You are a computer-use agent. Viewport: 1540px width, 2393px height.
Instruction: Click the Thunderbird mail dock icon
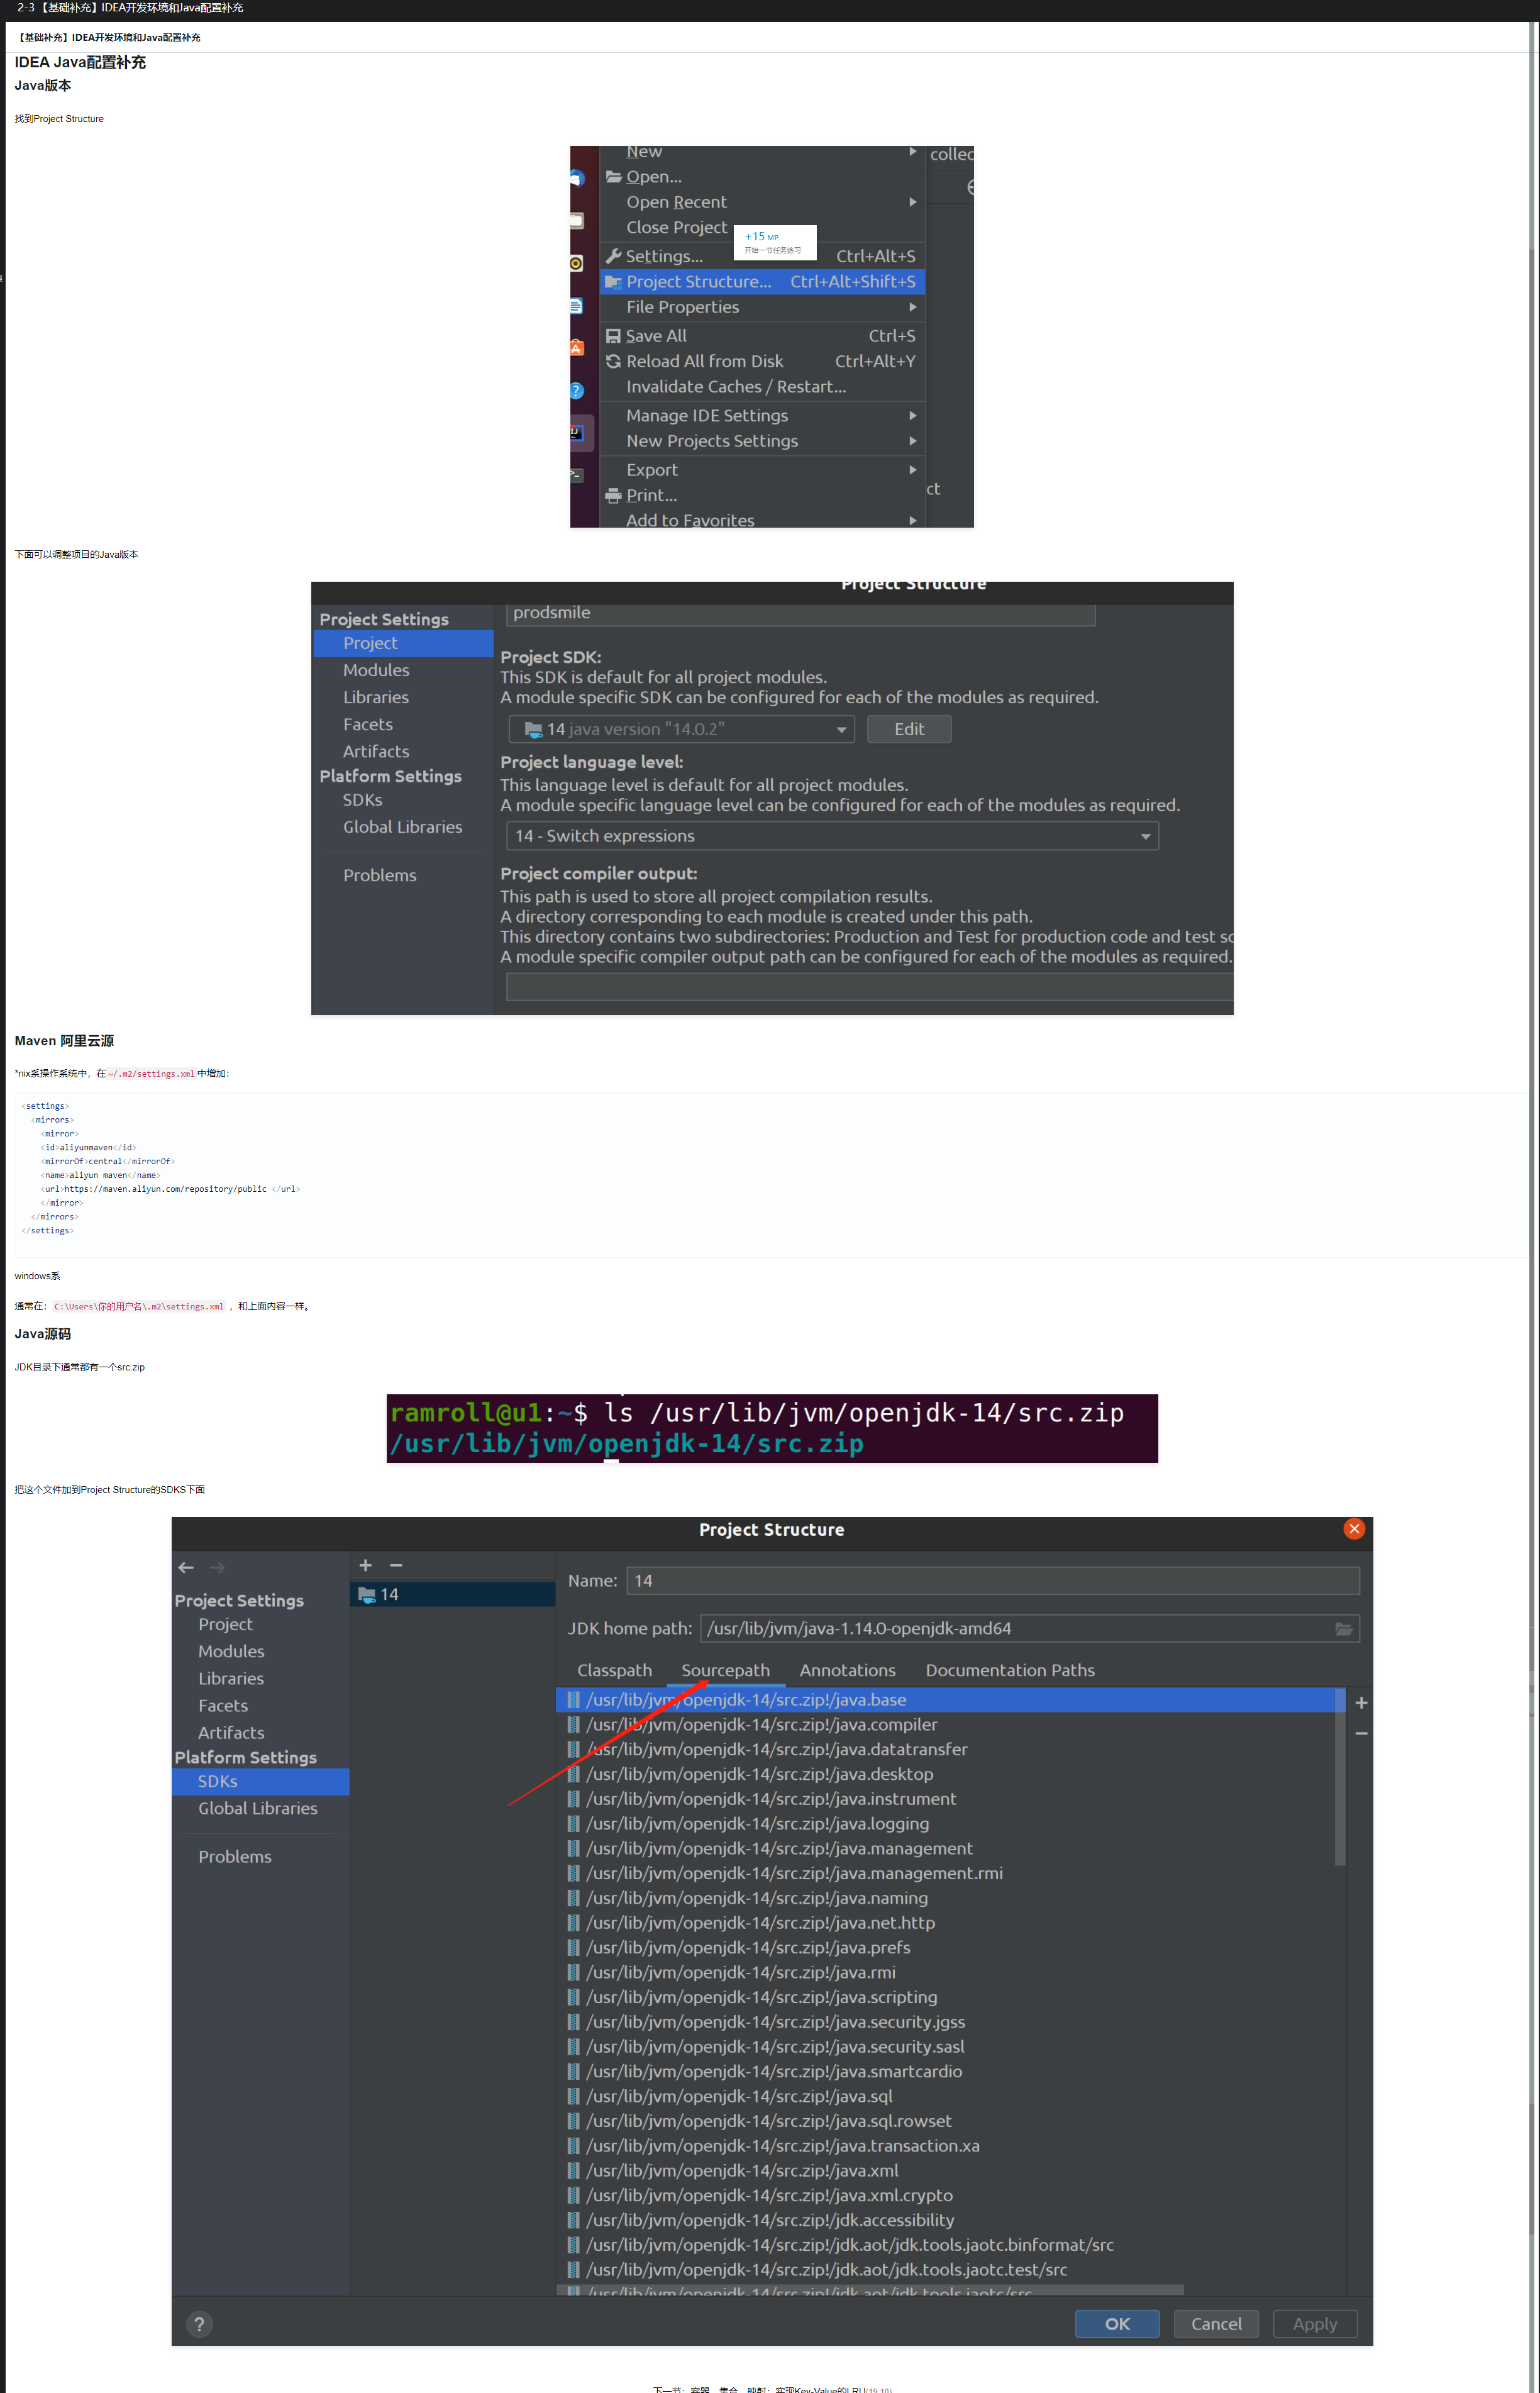click(577, 179)
